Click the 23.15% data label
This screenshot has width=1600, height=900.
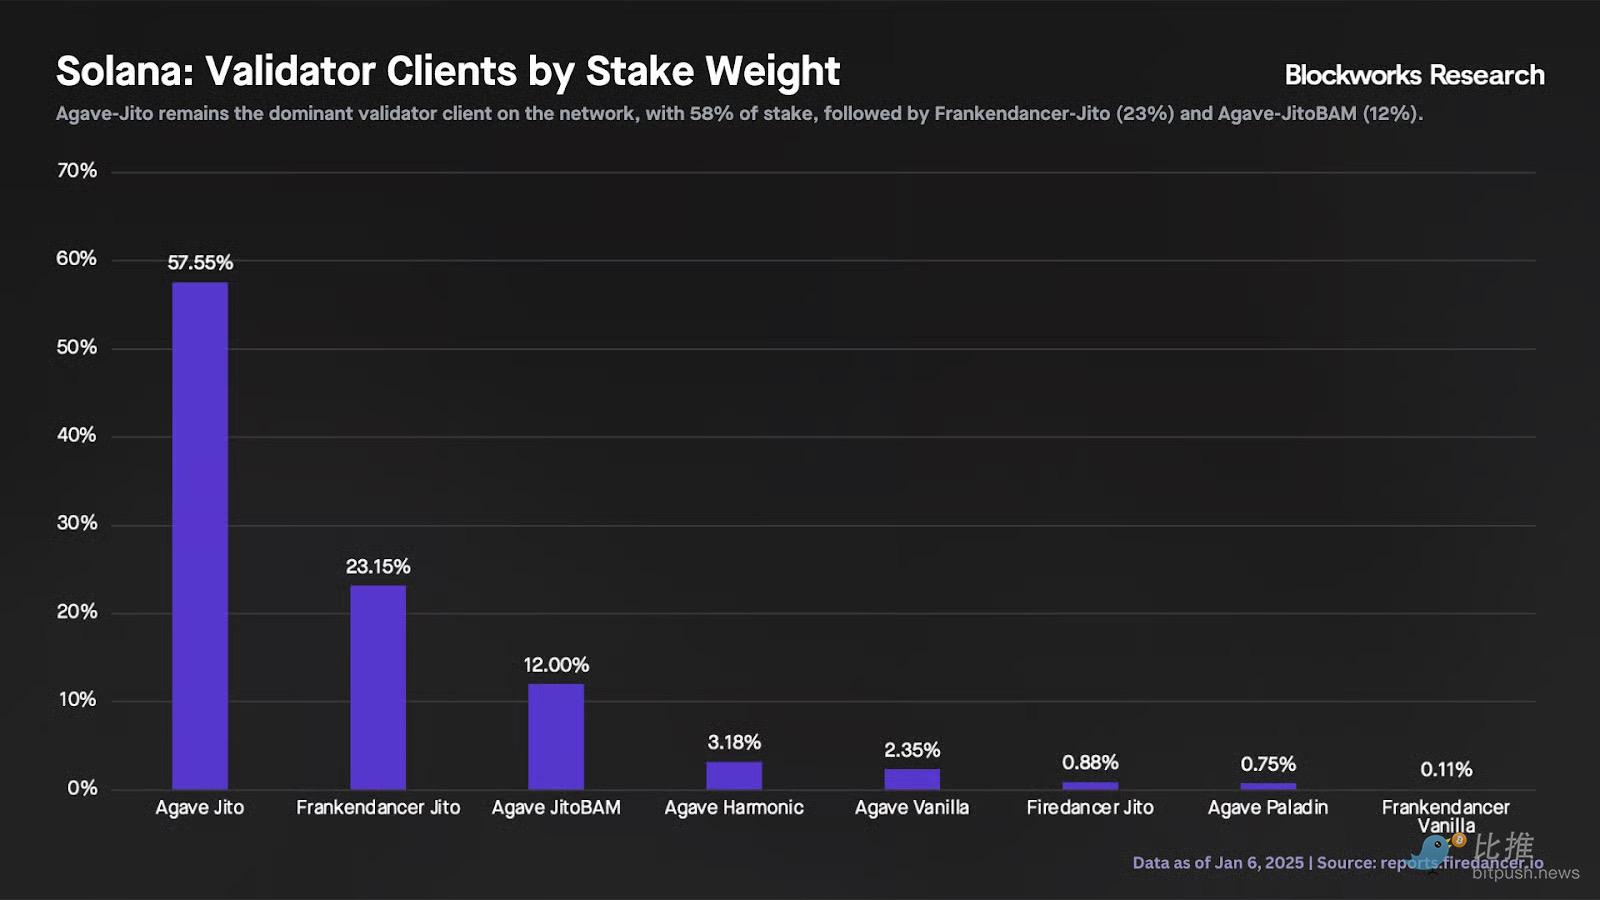tap(378, 566)
